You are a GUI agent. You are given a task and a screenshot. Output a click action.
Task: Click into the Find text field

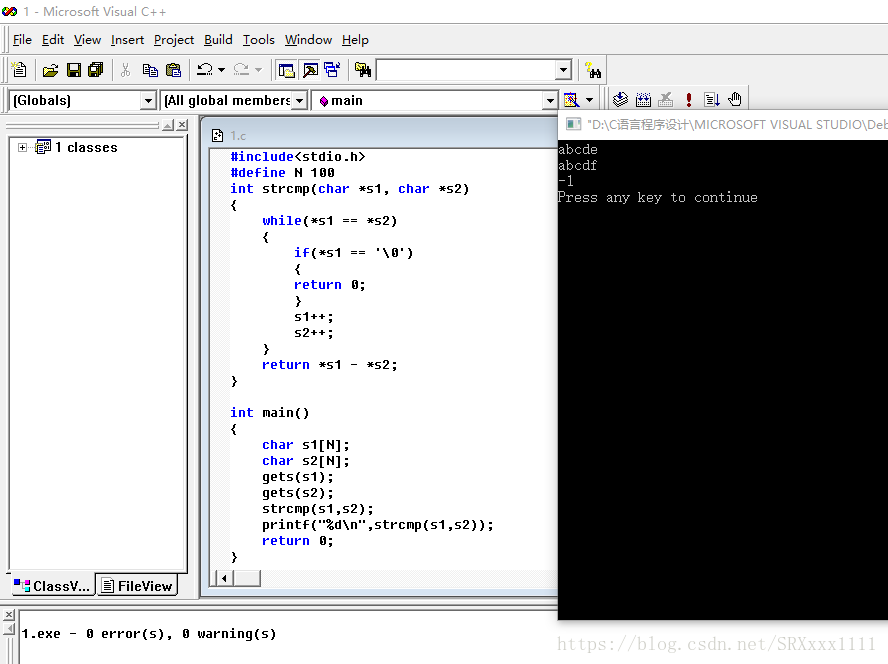pyautogui.click(x=467, y=70)
